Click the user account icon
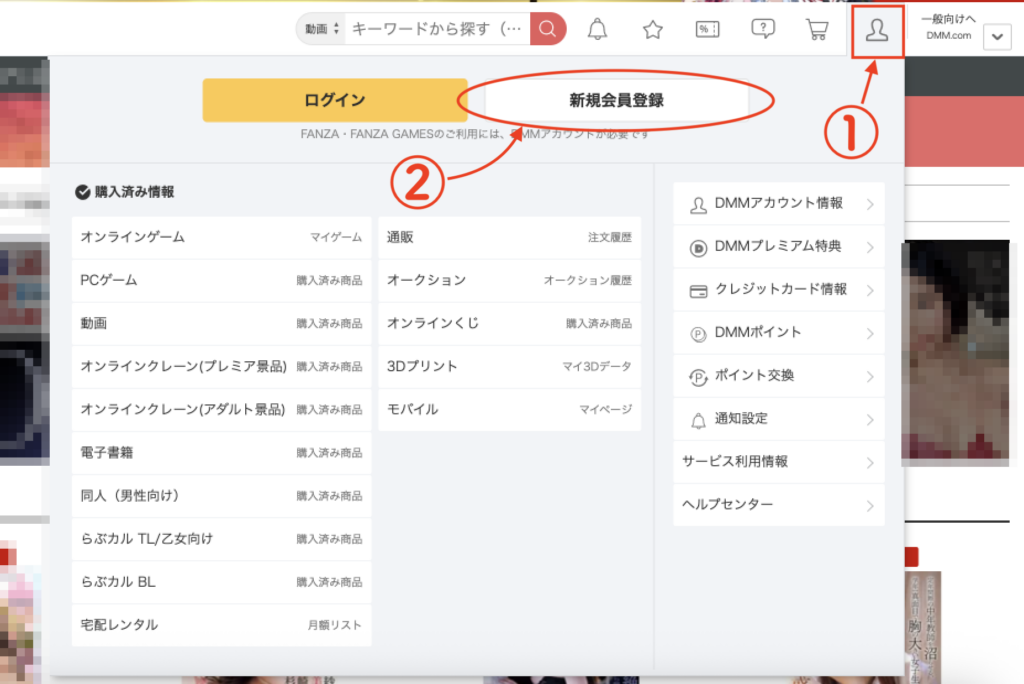The height and width of the screenshot is (684, 1024). (877, 31)
